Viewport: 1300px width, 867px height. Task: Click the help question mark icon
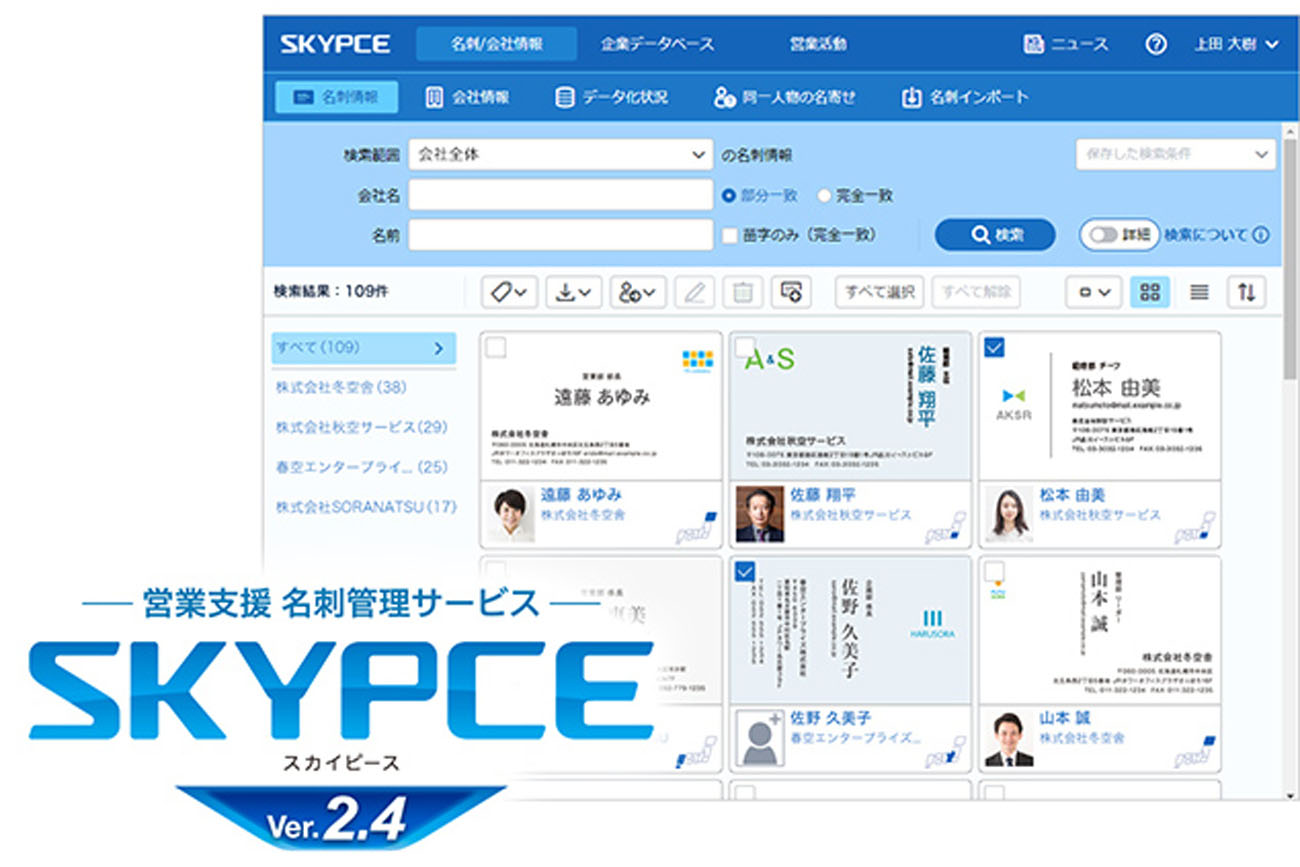(1155, 43)
